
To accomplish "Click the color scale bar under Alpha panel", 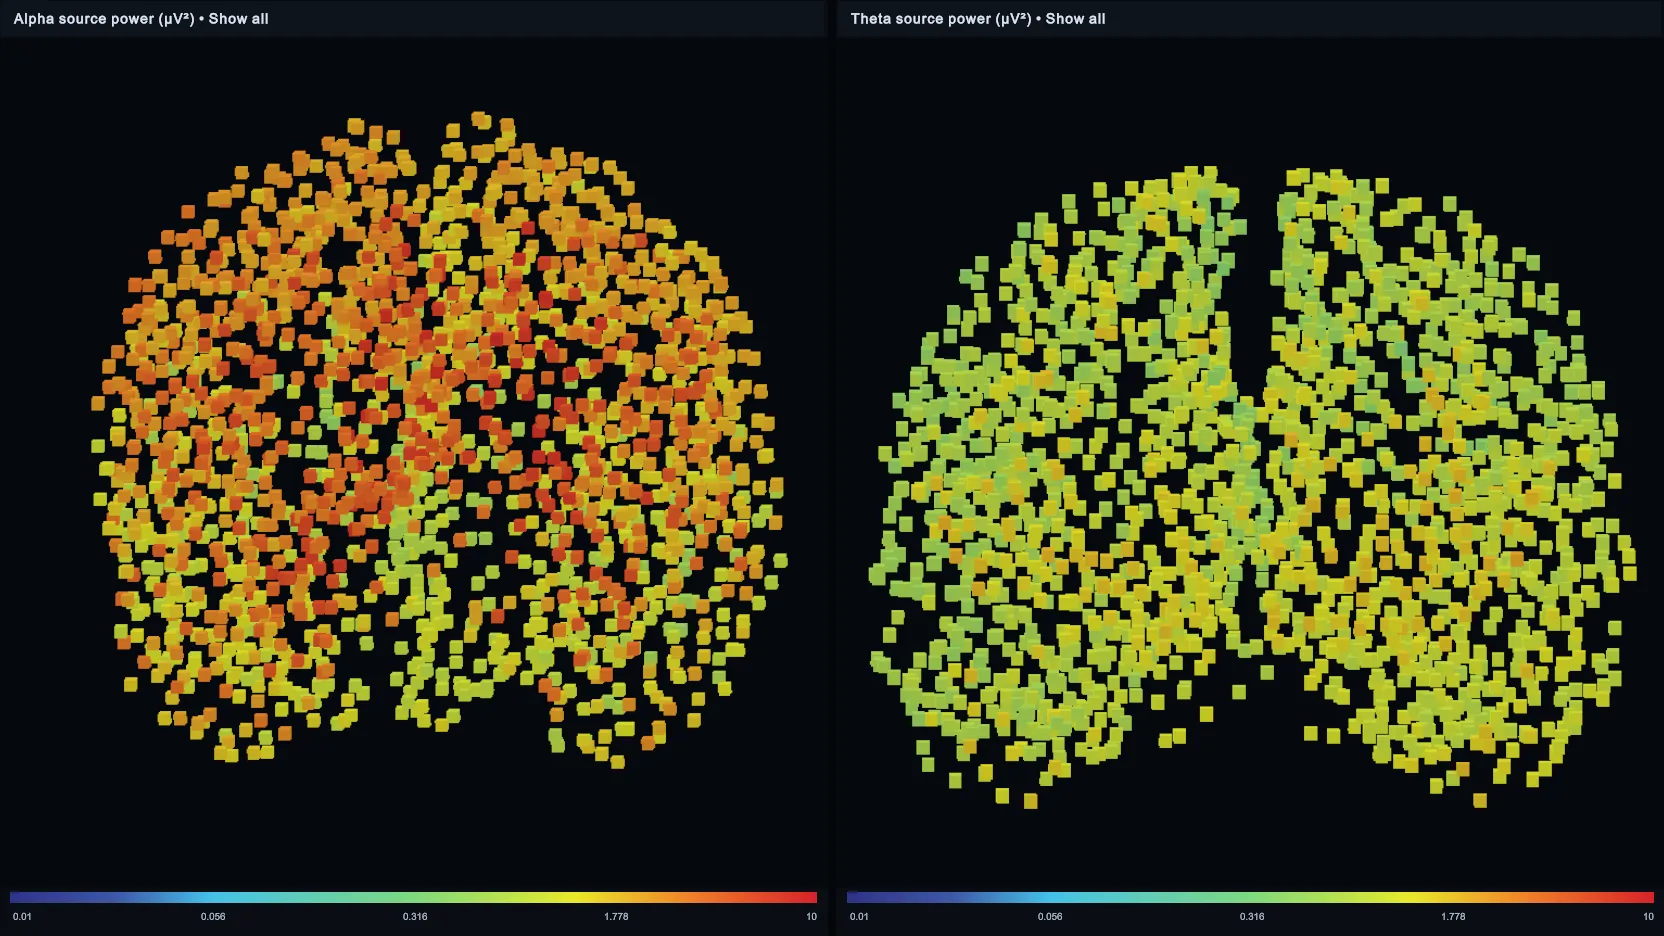I will [x=413, y=897].
